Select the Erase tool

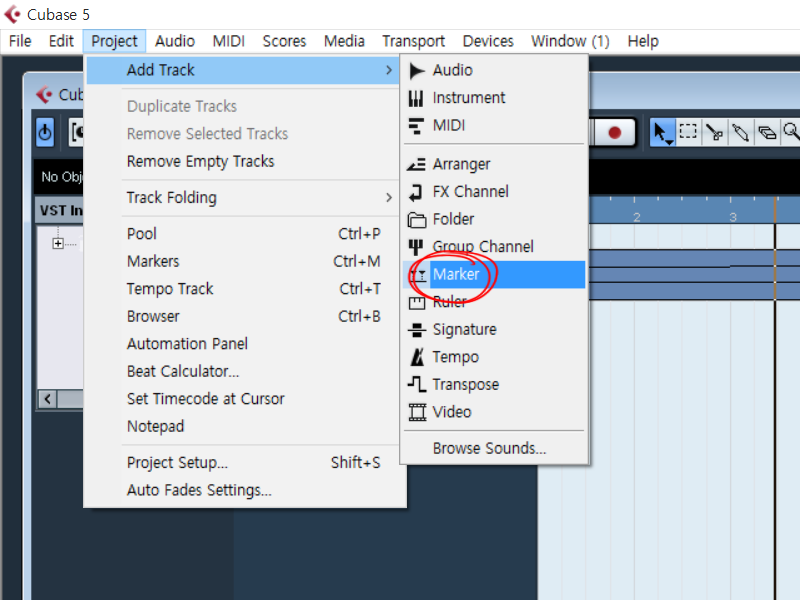(766, 133)
